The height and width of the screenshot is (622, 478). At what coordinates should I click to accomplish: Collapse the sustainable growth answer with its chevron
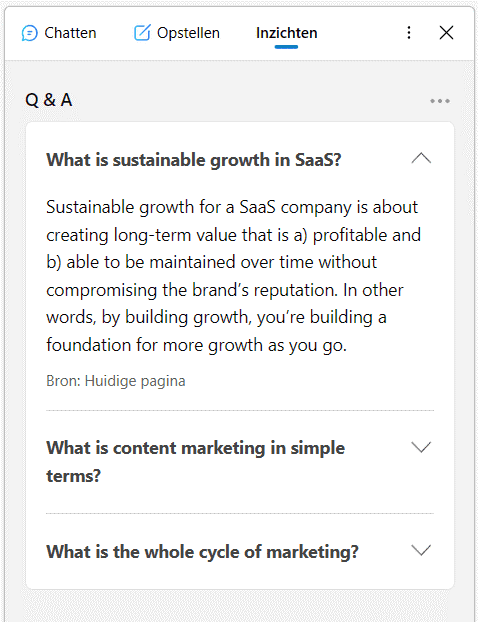point(421,159)
